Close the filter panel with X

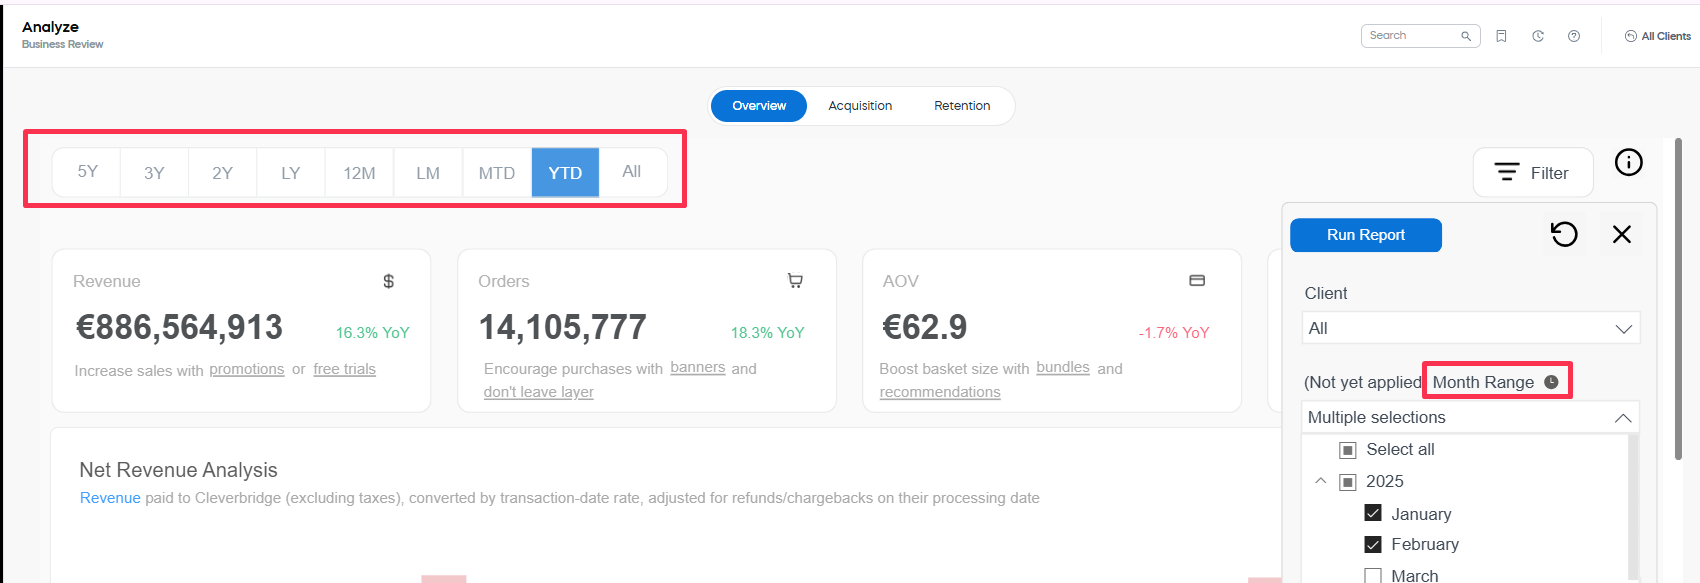click(x=1622, y=234)
